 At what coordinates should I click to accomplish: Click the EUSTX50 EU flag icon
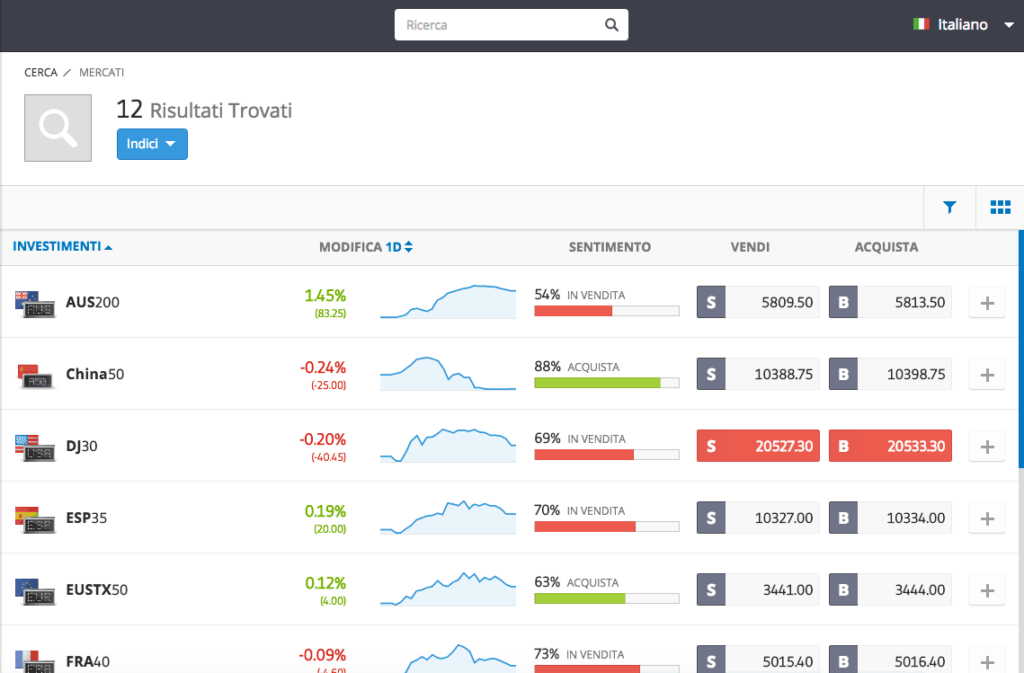[x=35, y=591]
